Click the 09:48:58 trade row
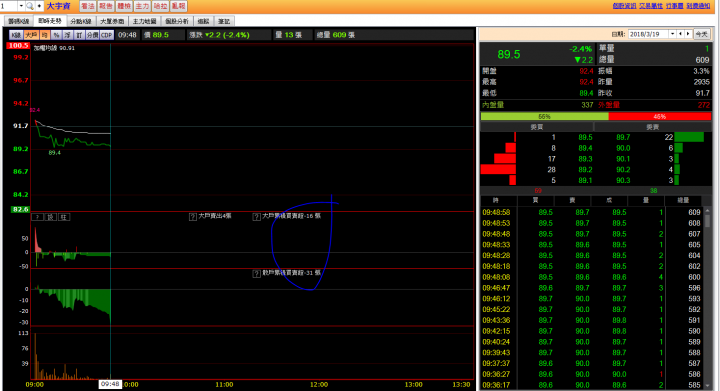 pos(591,212)
